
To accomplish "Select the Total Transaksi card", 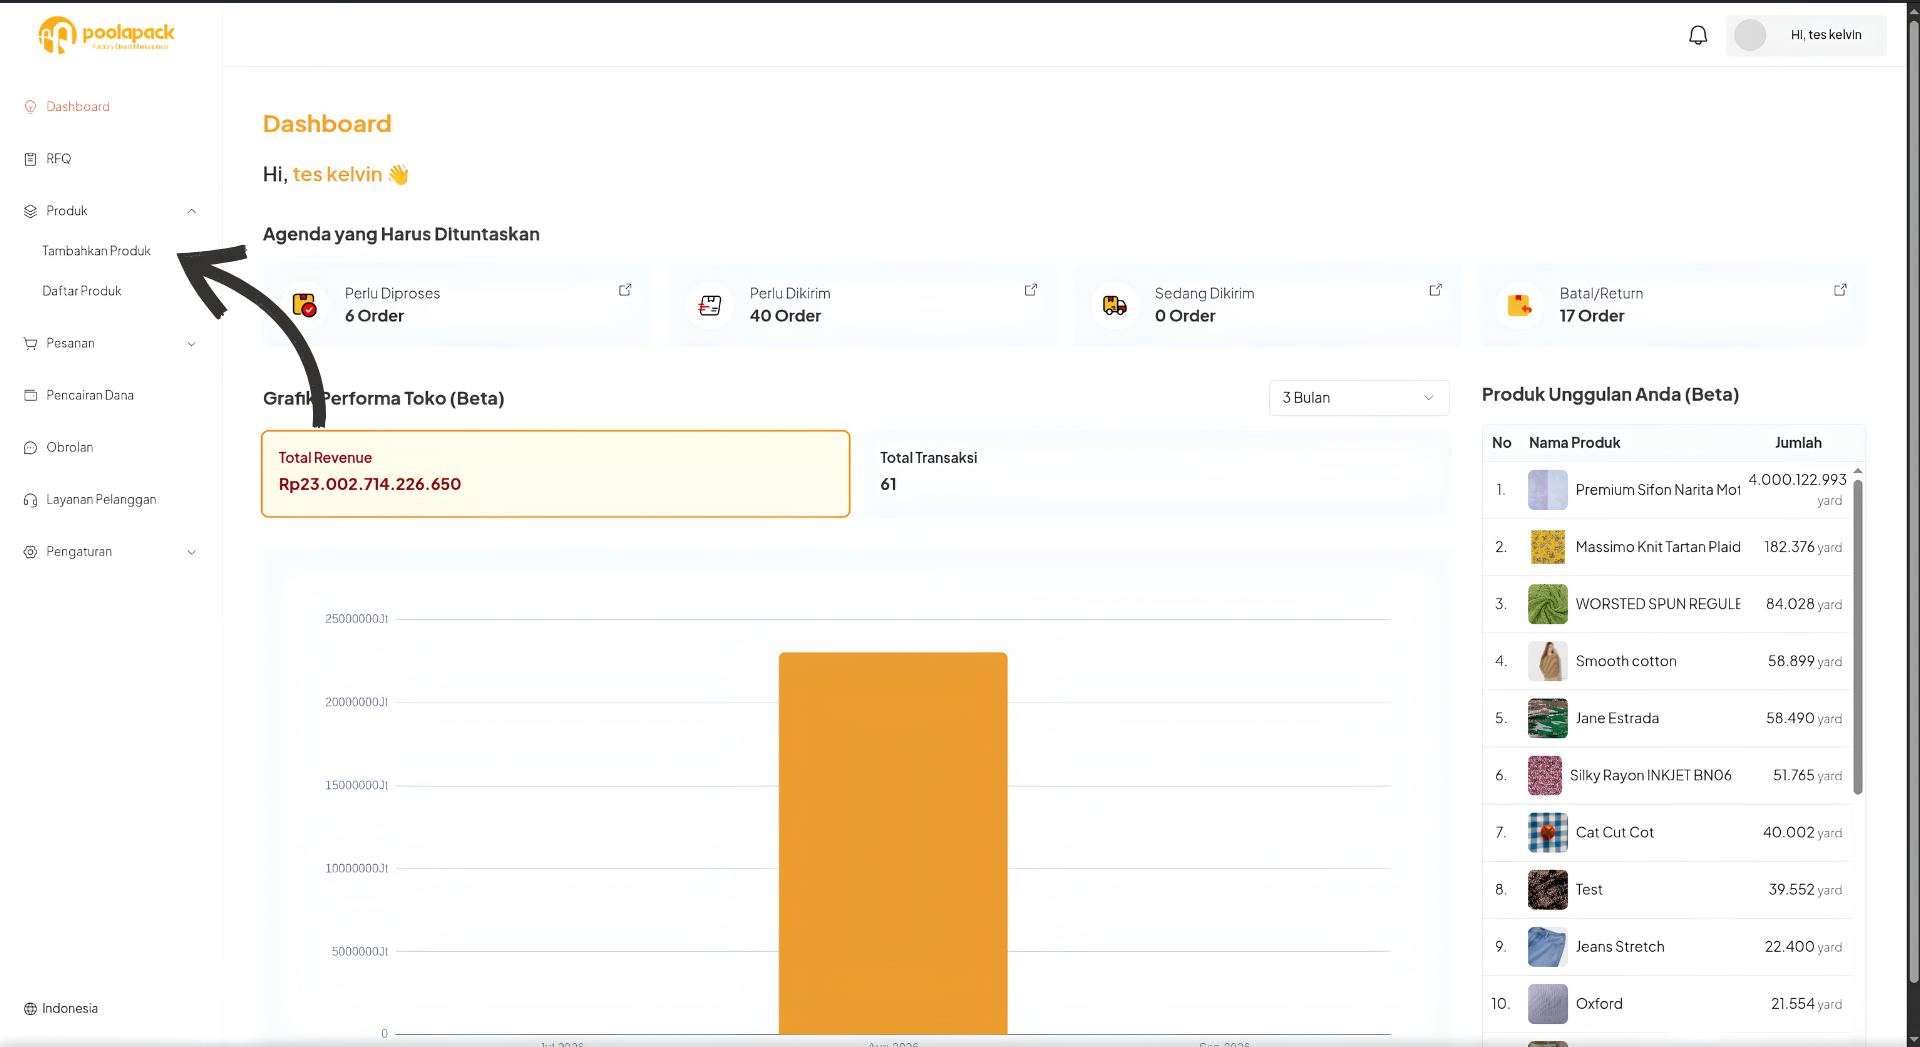I will 1157,474.
